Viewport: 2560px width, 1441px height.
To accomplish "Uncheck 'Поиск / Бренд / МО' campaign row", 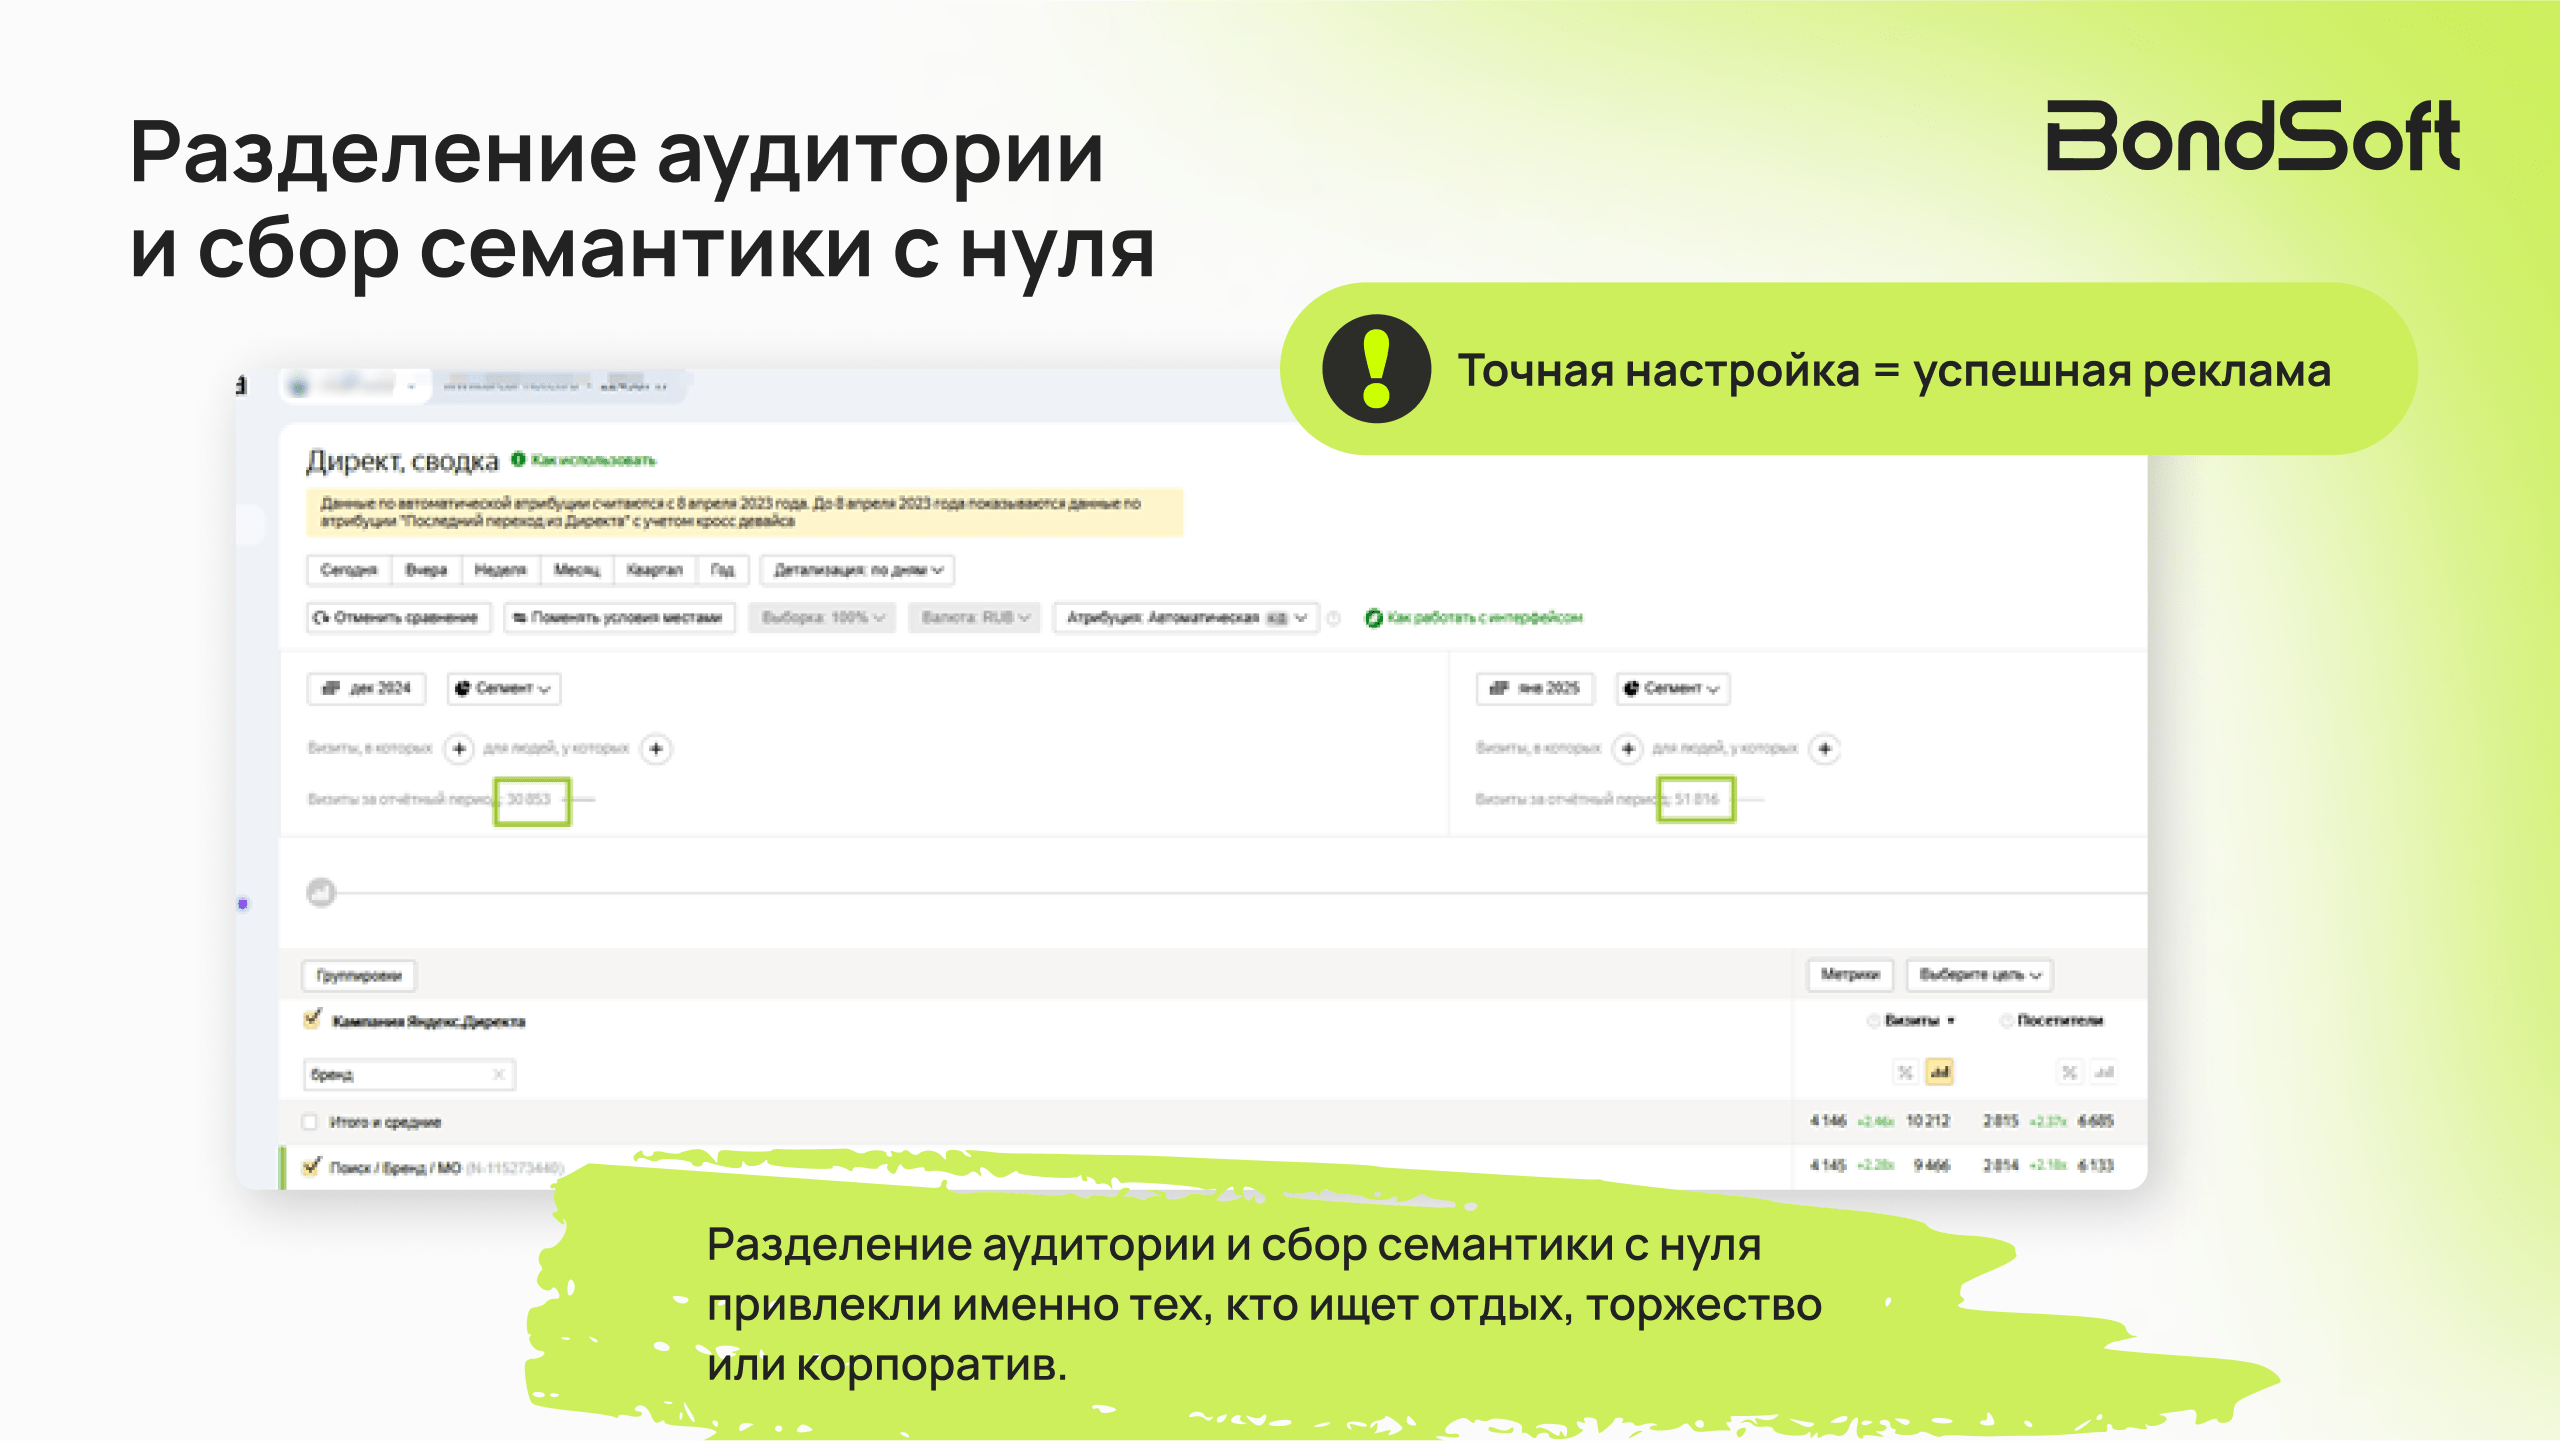I will [312, 1166].
